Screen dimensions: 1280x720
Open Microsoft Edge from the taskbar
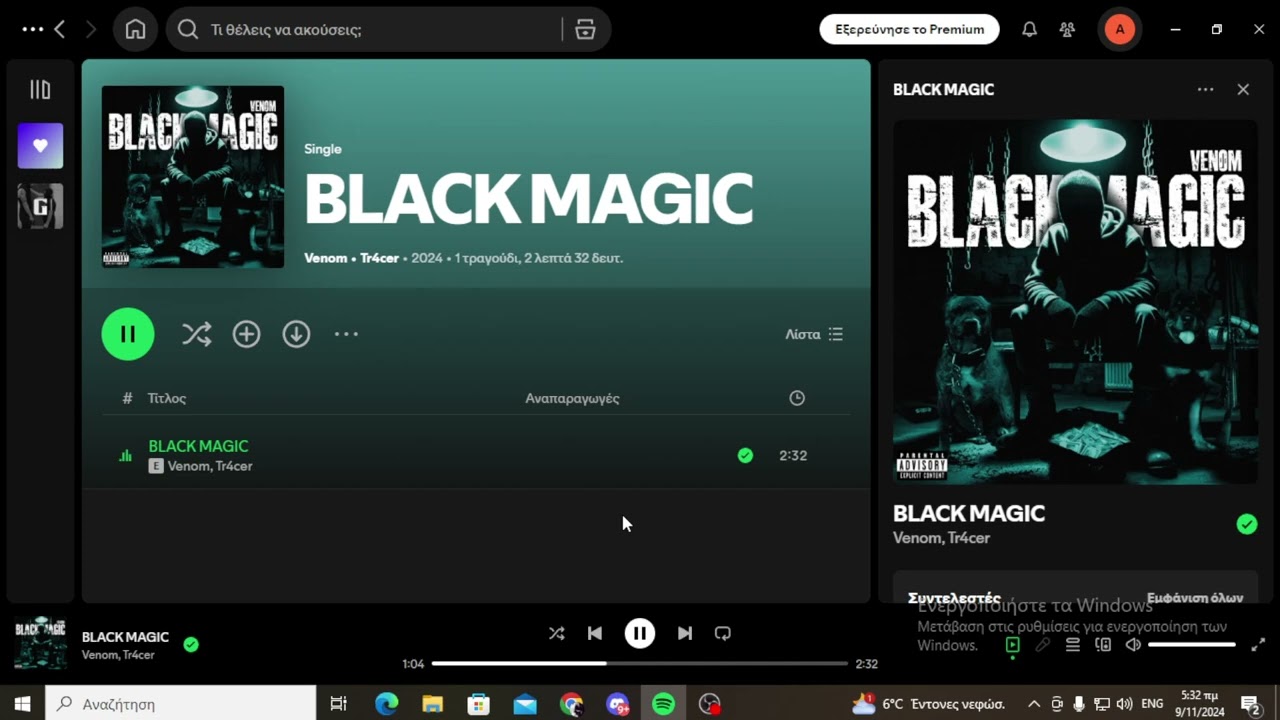(386, 703)
